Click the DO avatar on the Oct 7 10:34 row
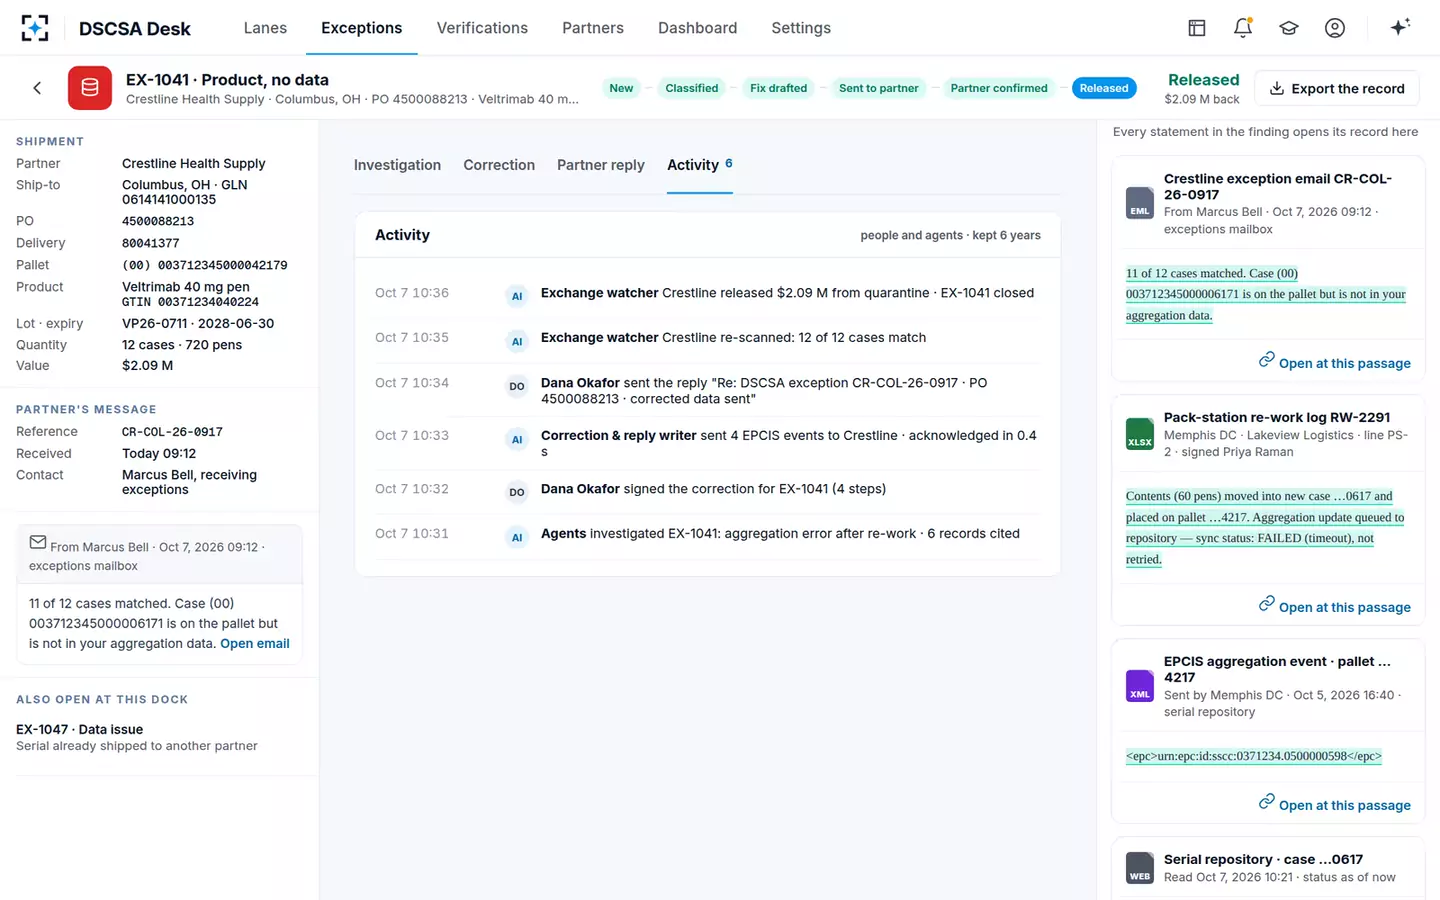The height and width of the screenshot is (900, 1440). pos(517,386)
